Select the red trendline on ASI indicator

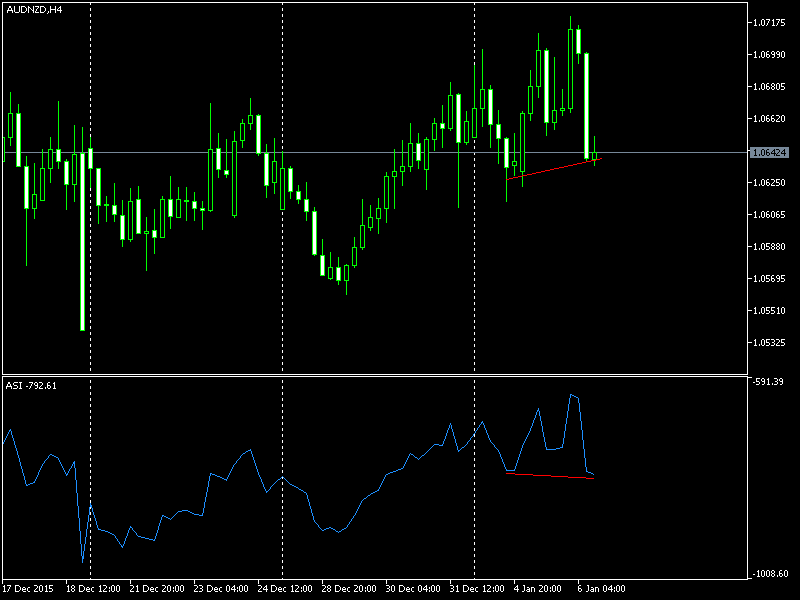(x=550, y=476)
